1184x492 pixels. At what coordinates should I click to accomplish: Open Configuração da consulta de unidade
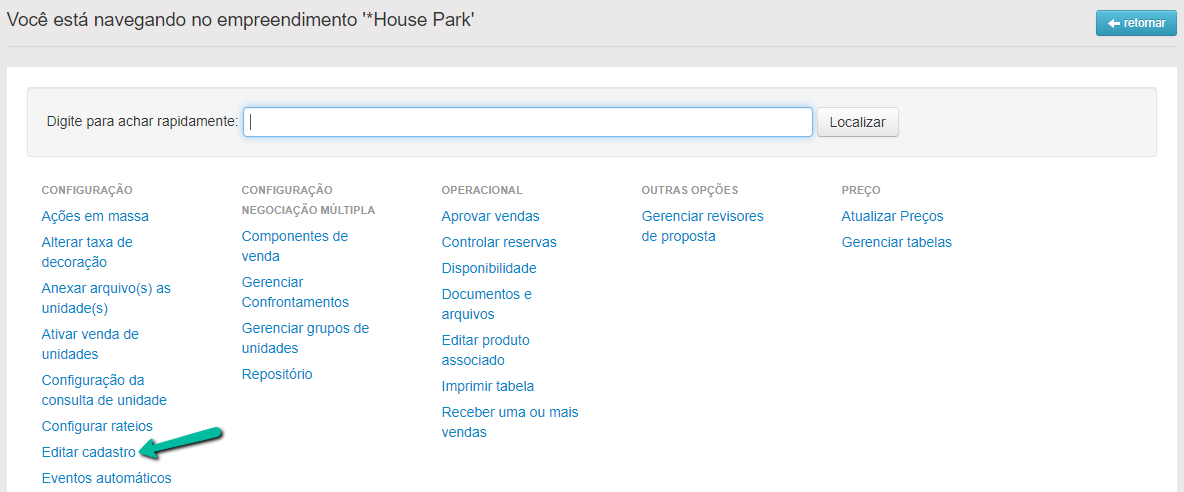point(104,390)
